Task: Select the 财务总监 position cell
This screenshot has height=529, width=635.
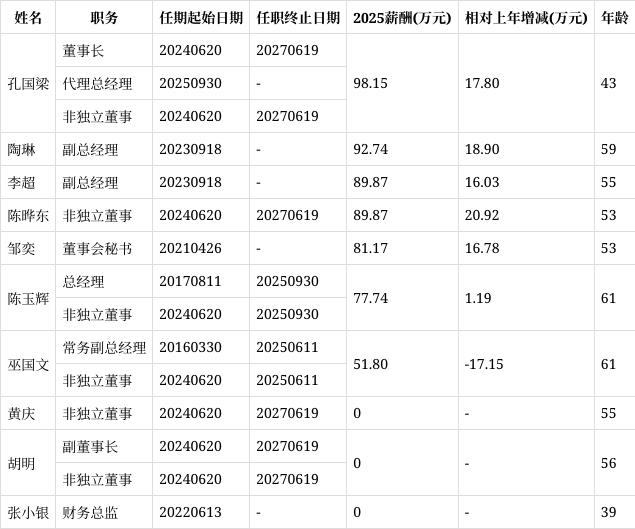Action: point(104,512)
